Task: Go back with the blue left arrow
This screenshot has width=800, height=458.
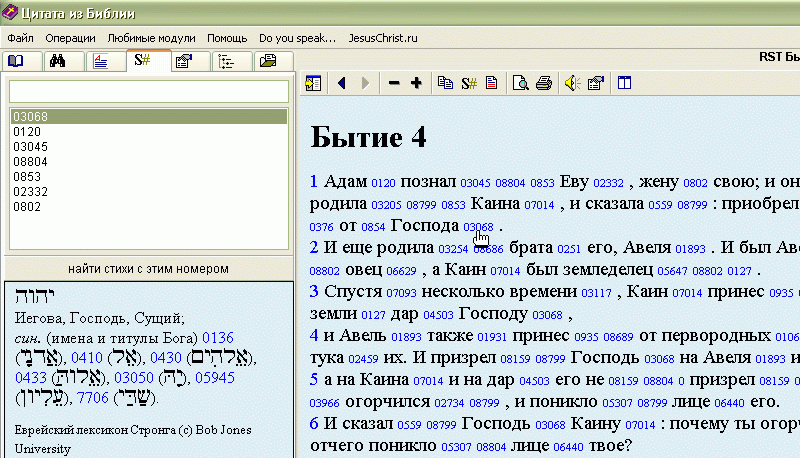Action: 341,83
